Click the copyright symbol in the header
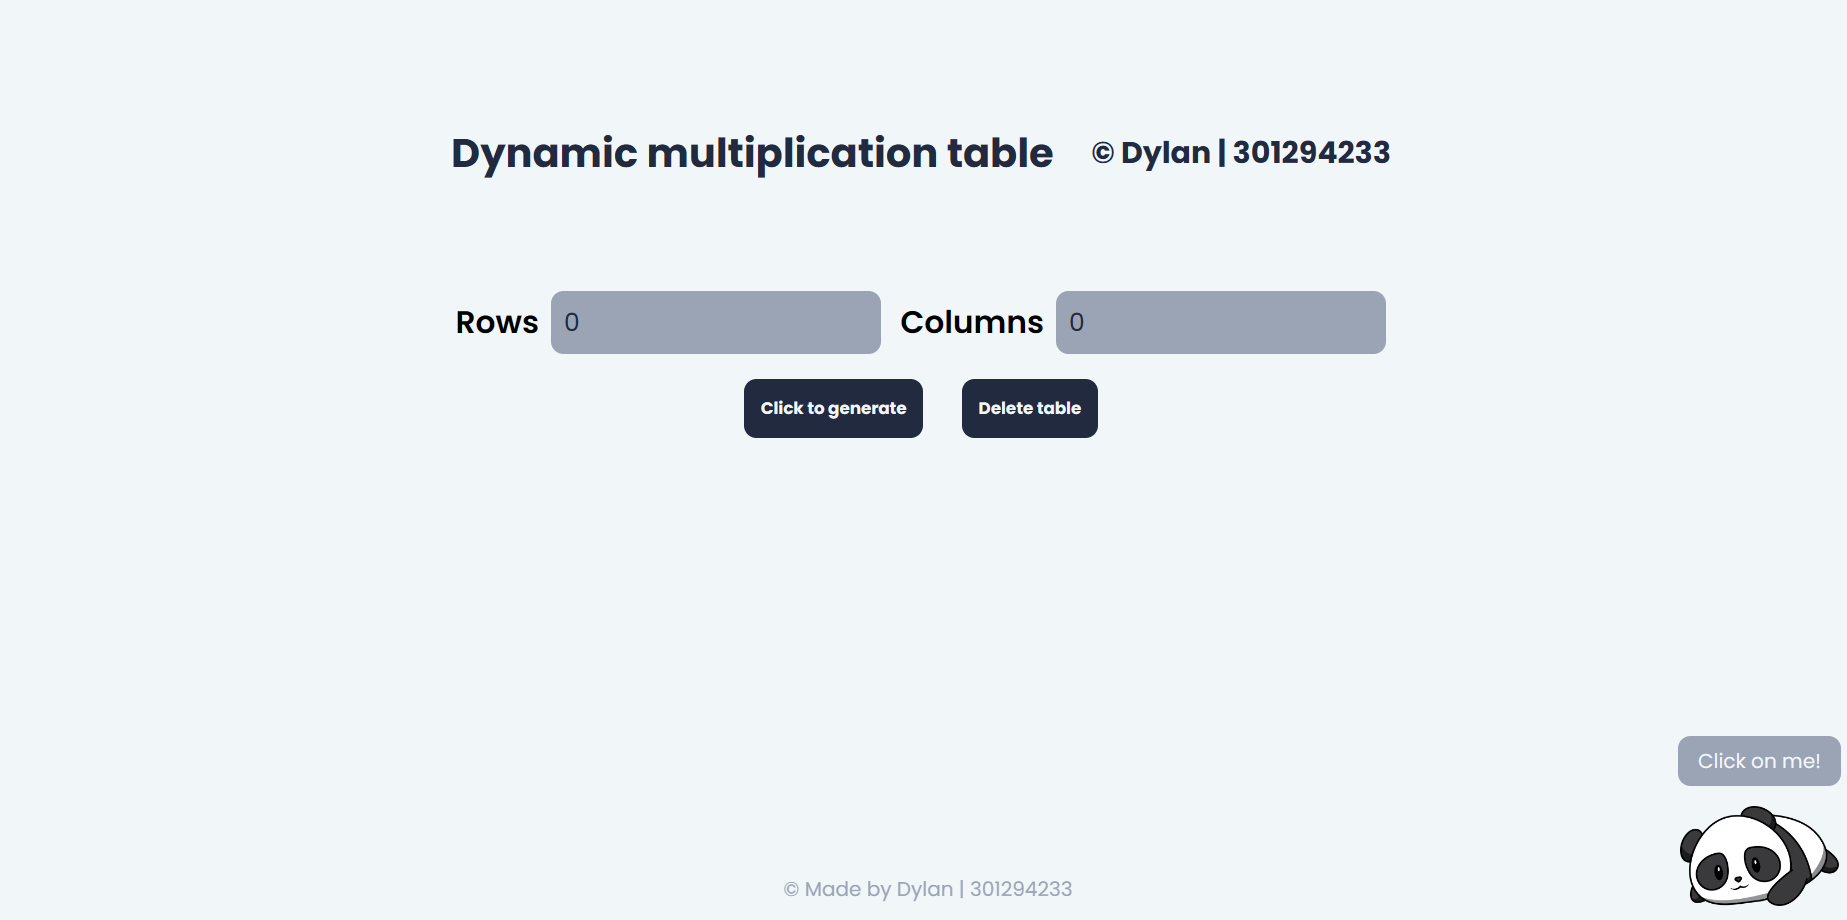1847x920 pixels. tap(1102, 154)
